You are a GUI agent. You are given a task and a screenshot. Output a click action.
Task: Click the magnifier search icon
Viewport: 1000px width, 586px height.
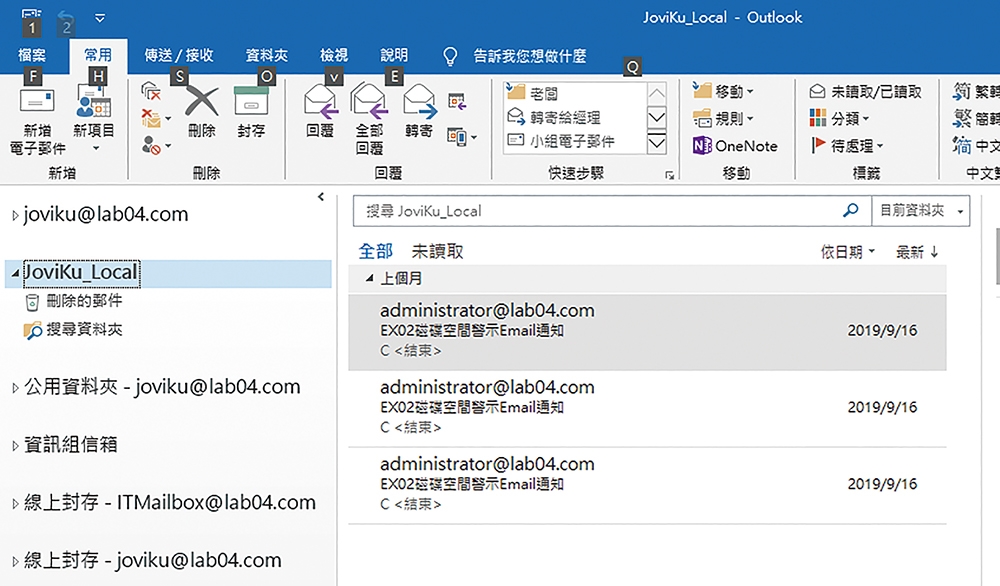coord(850,211)
